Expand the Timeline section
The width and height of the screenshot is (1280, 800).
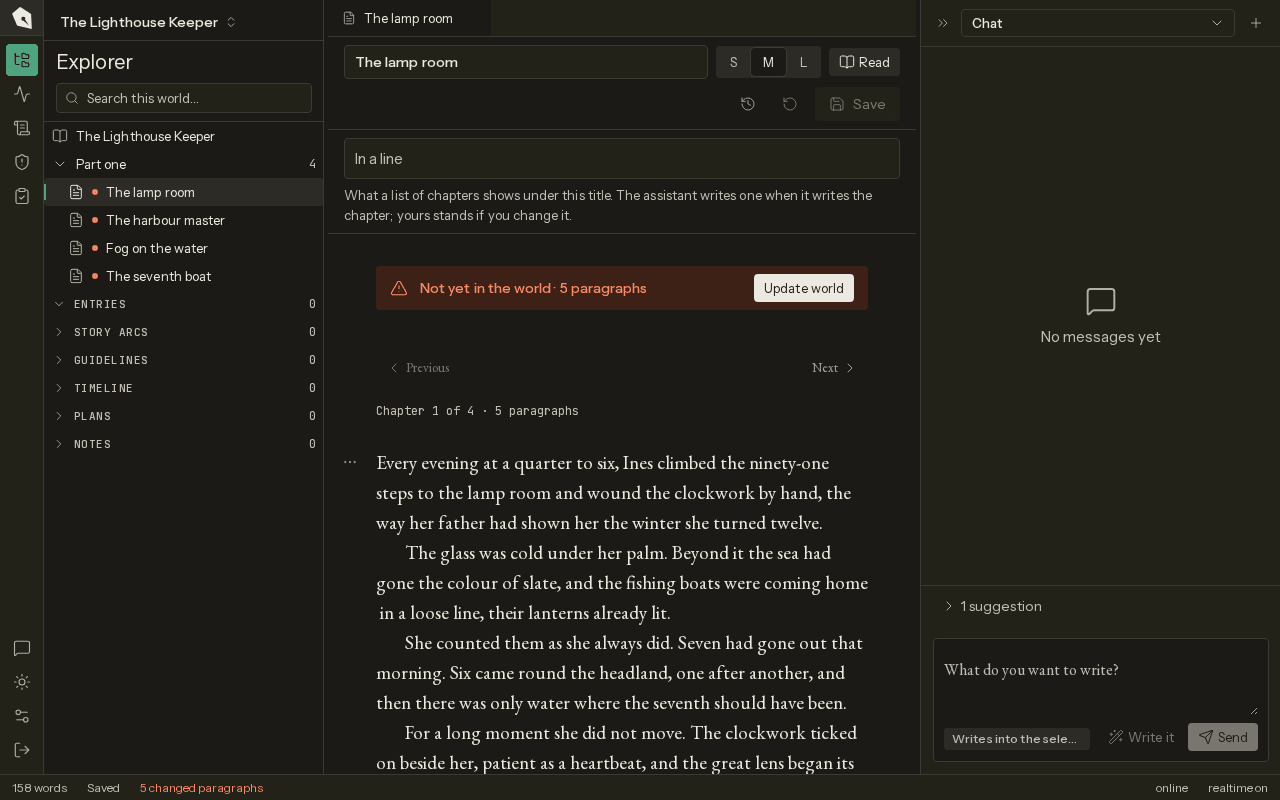click(184, 388)
